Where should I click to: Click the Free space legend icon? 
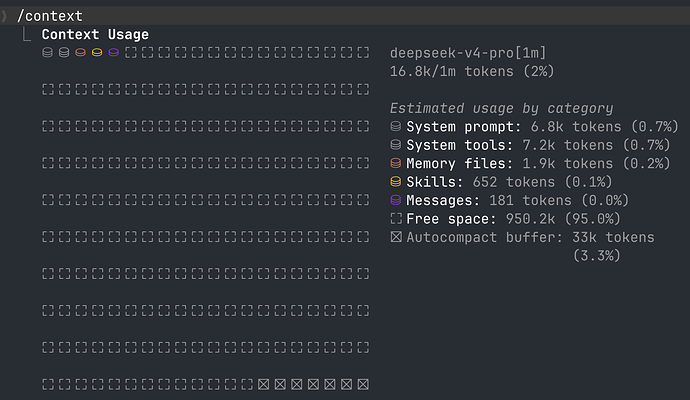point(396,219)
